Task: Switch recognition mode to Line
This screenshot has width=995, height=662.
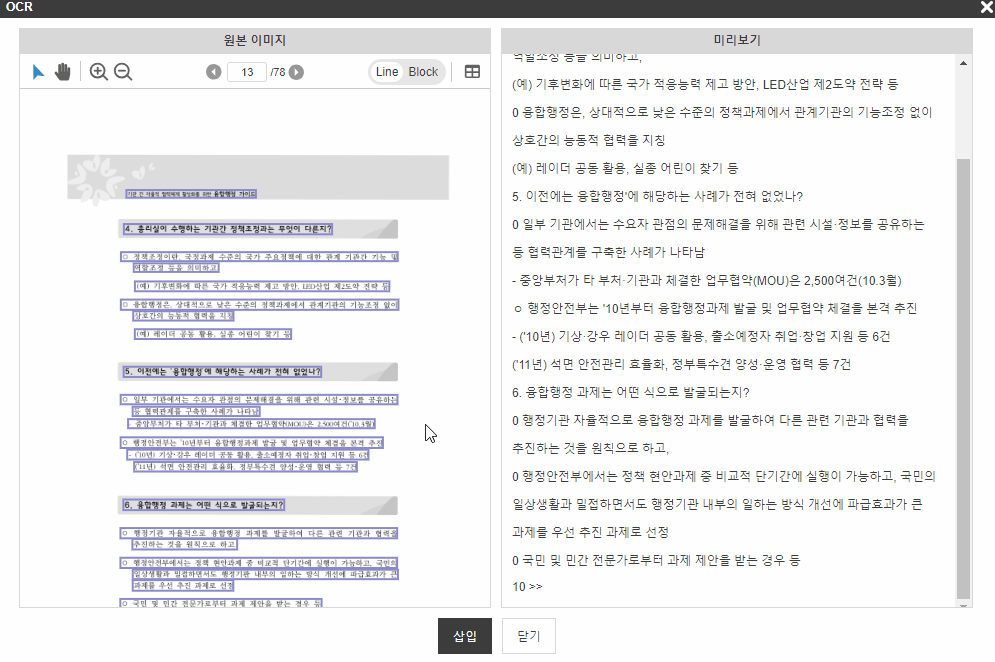Action: tap(387, 72)
